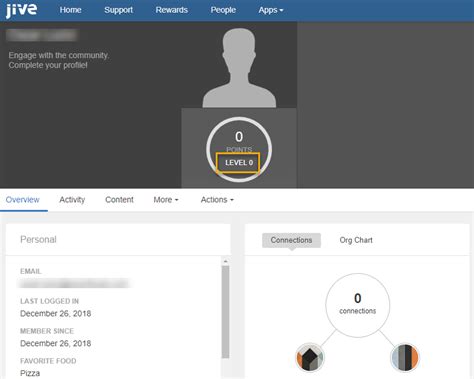Viewport: 474px width, 379px height.
Task: Click the Personal section heading
Action: [x=38, y=239]
